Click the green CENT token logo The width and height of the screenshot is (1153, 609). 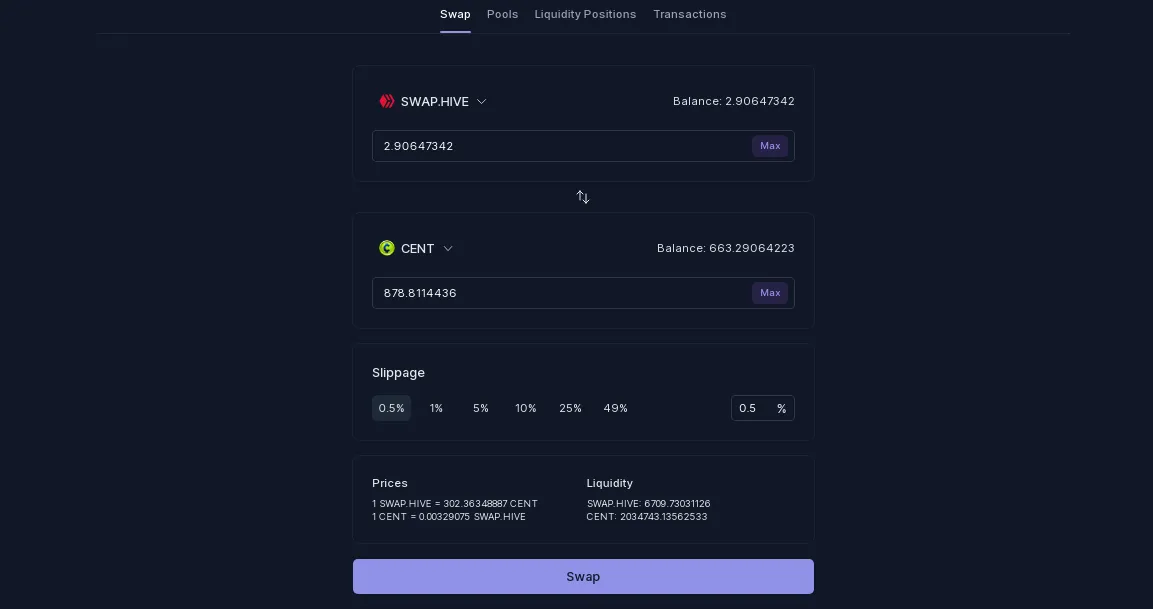coord(387,249)
